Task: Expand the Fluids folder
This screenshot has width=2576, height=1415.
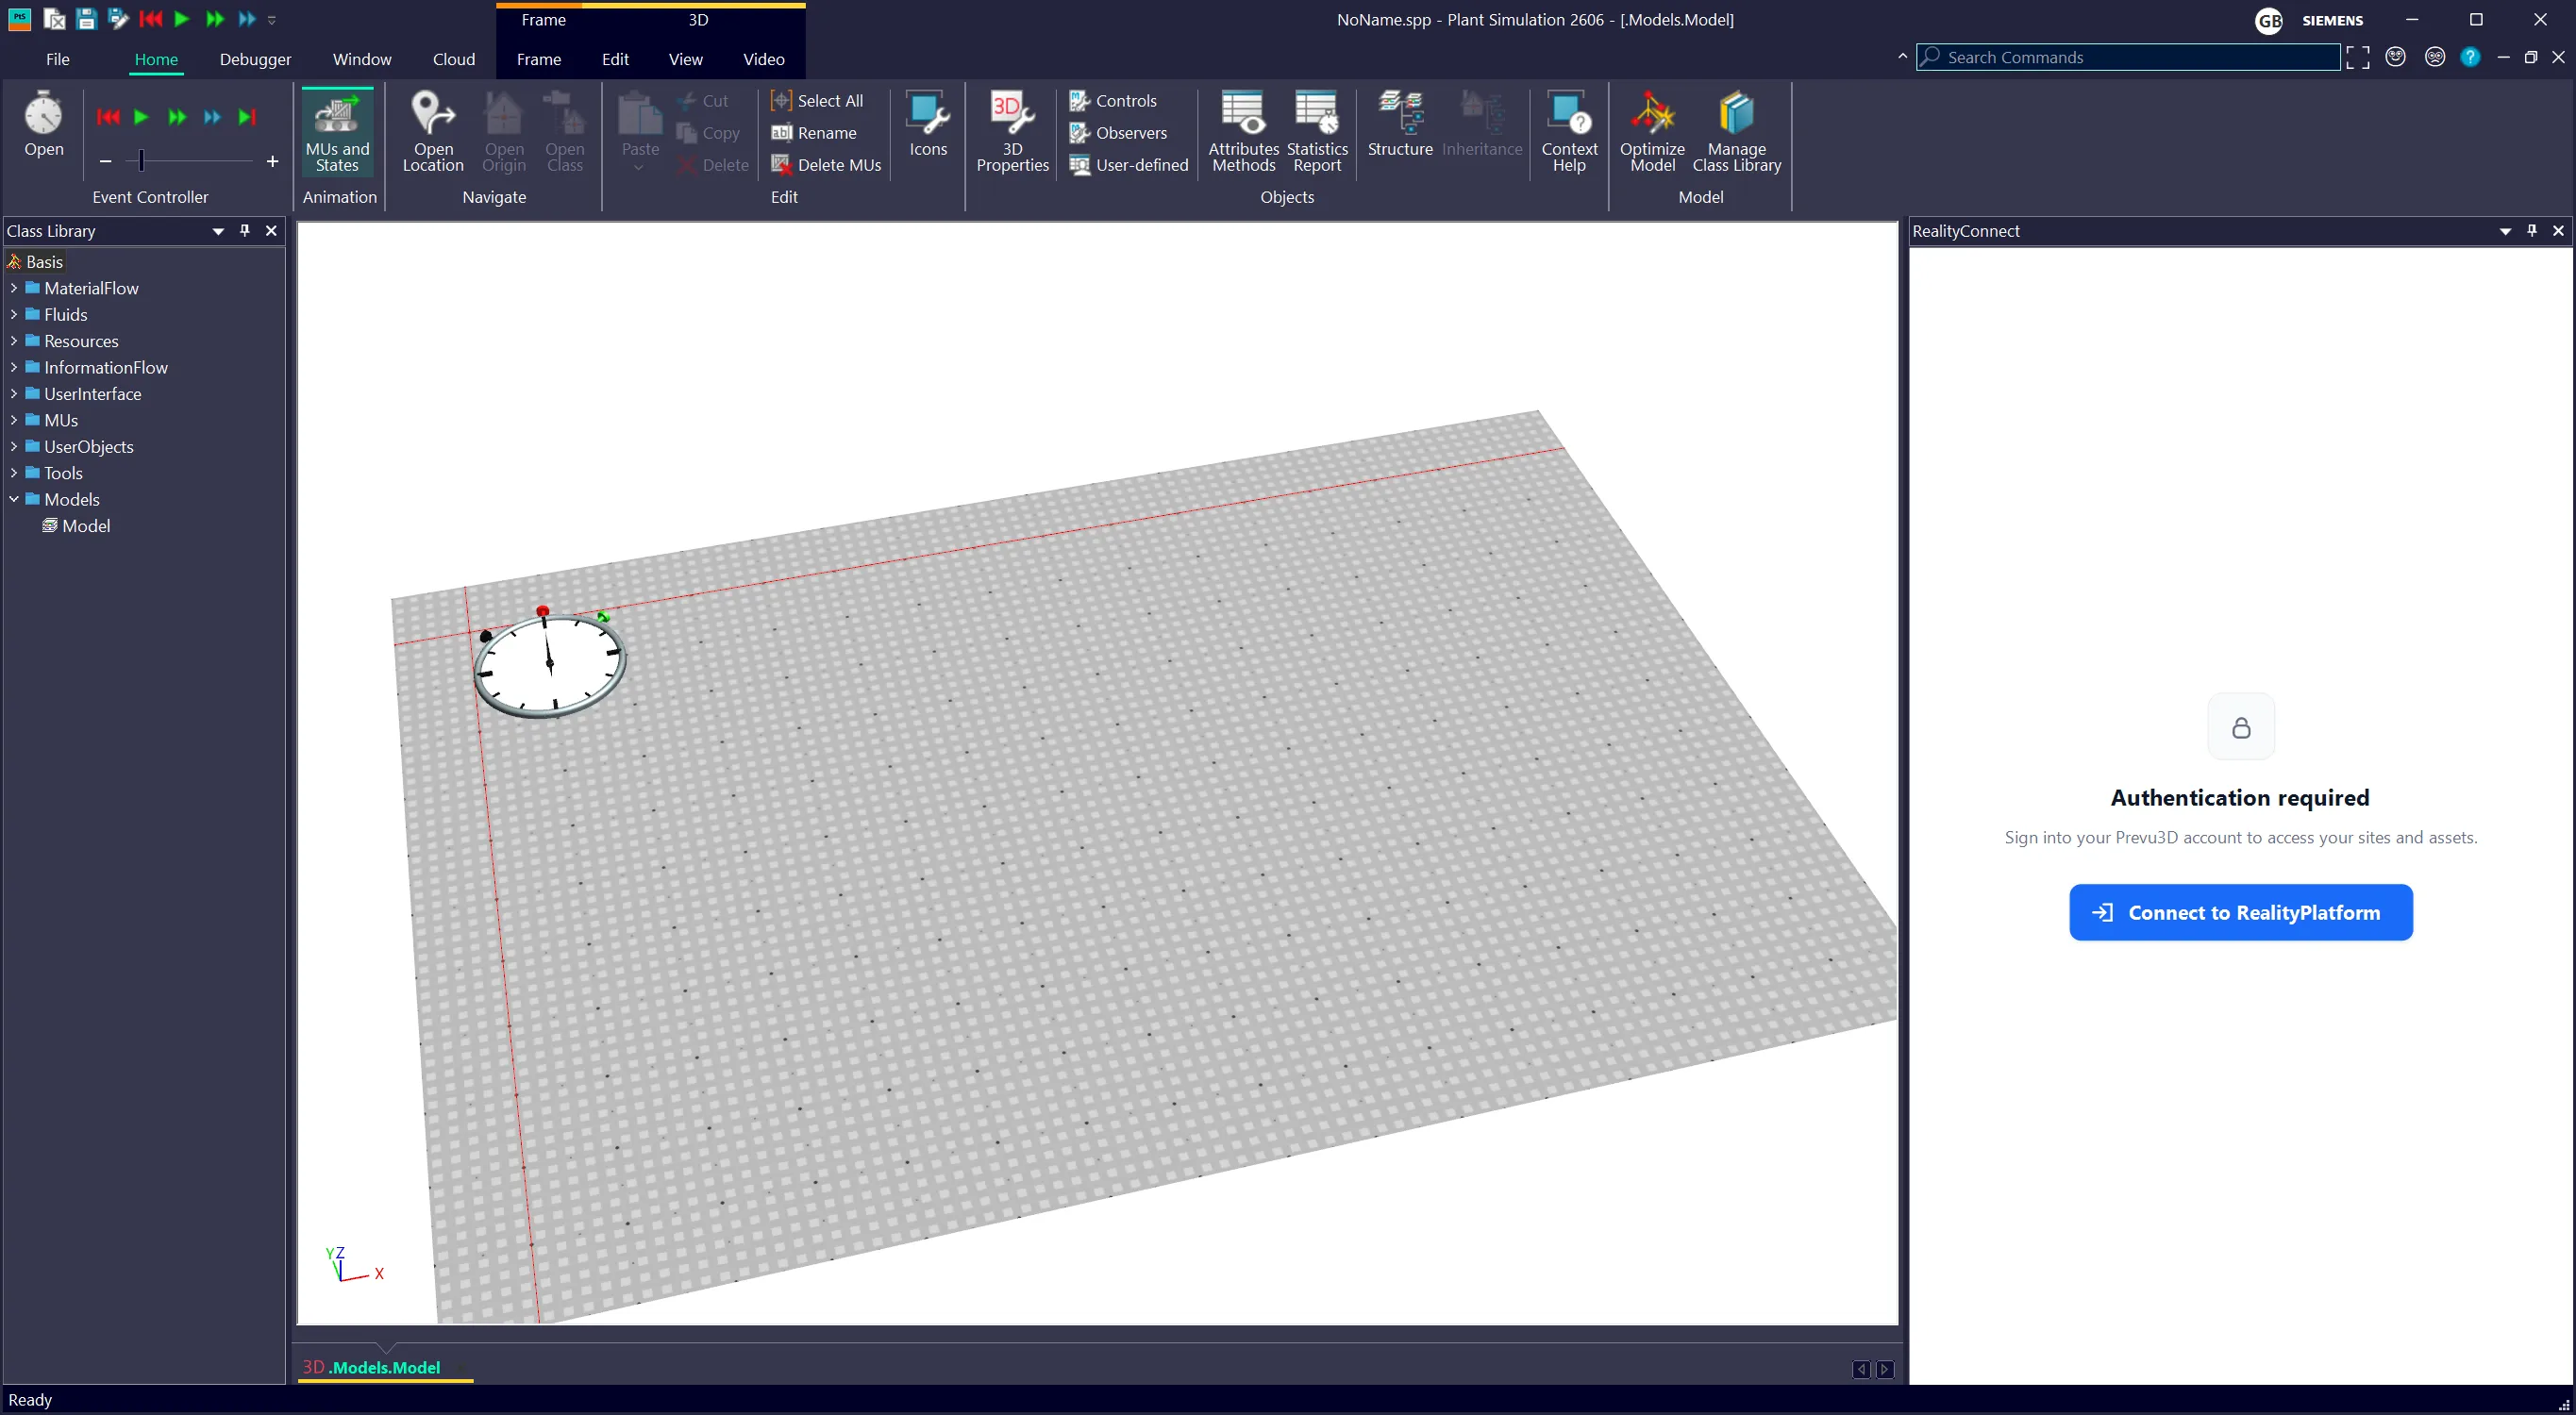Action: coord(14,314)
